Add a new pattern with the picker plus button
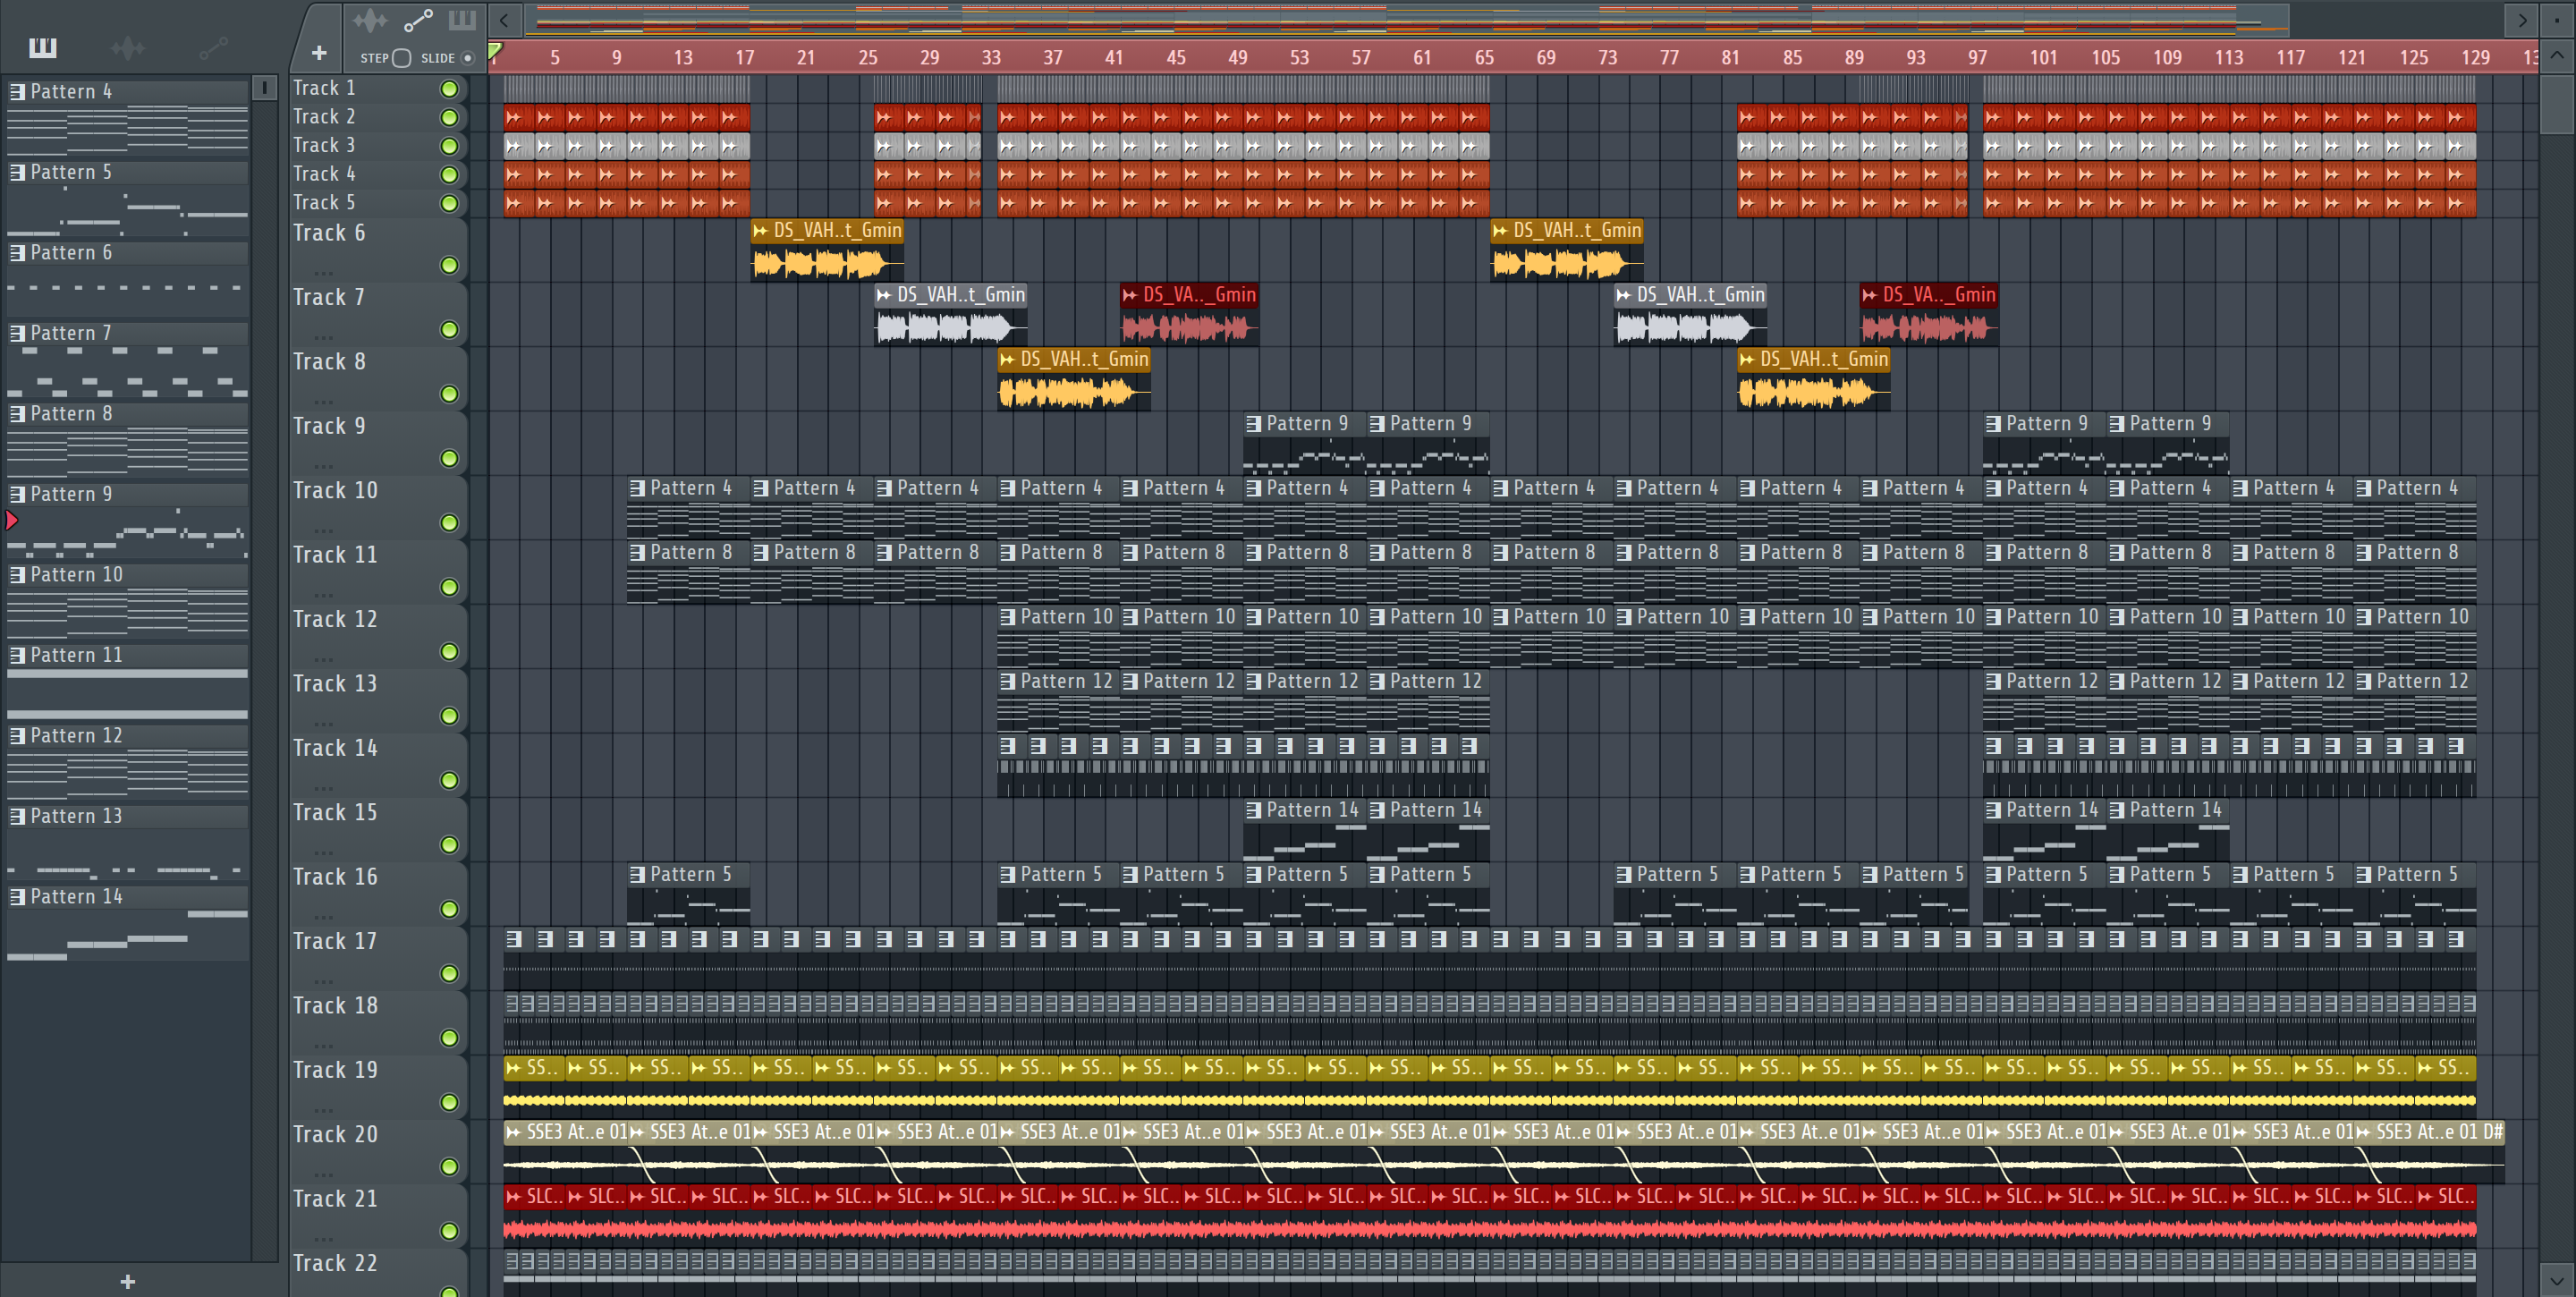This screenshot has width=2576, height=1297. (x=127, y=1281)
